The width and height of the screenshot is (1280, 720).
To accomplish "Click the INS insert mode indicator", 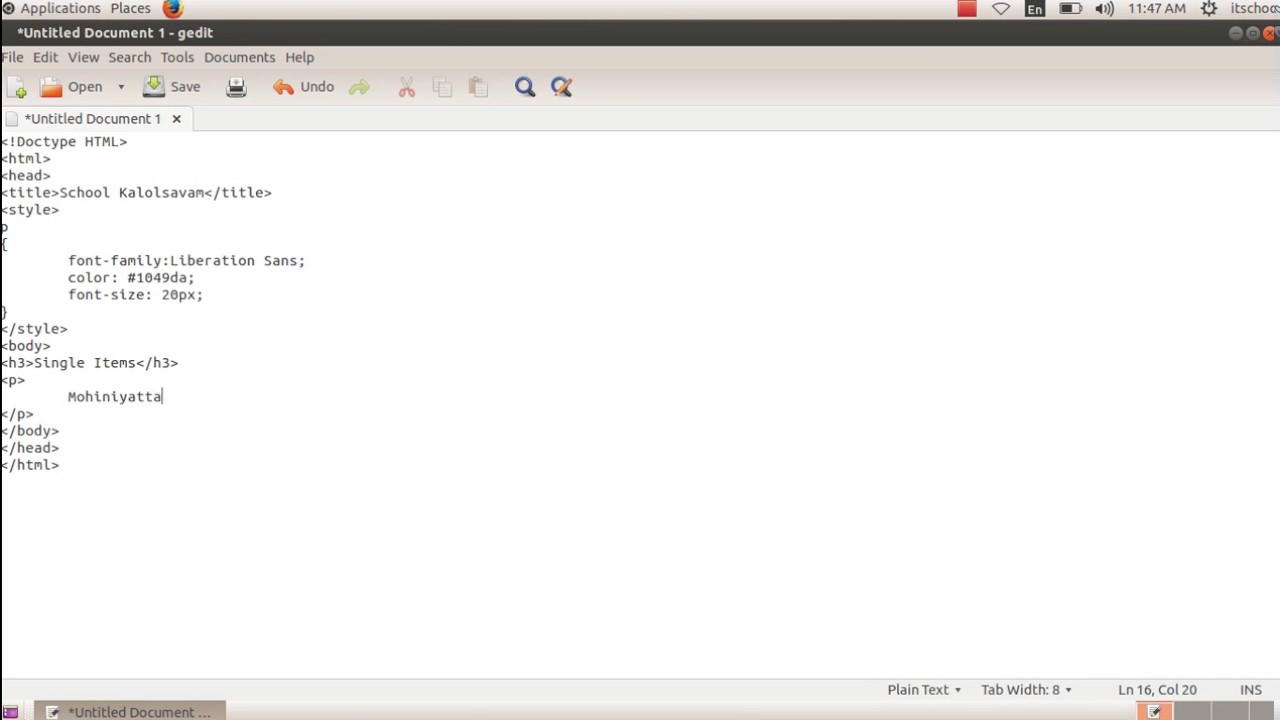I will (x=1251, y=689).
